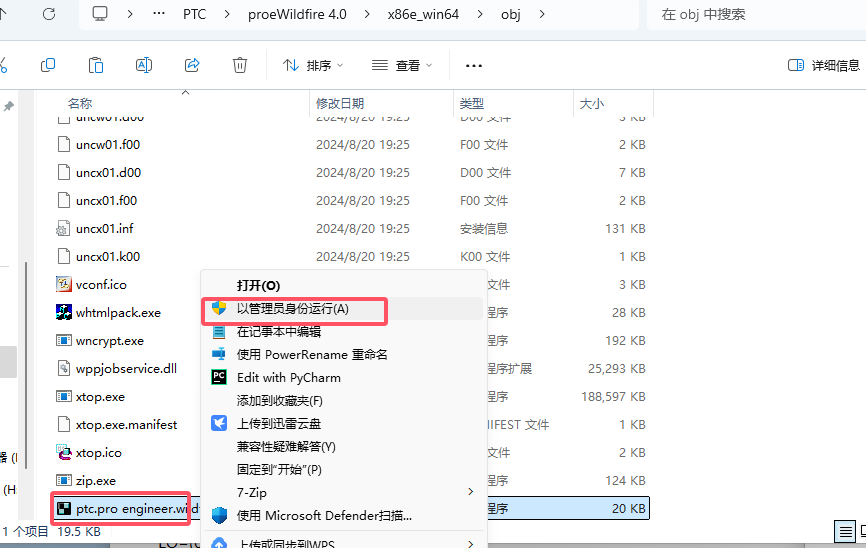Sort by the 大小 column header
The height and width of the screenshot is (548, 866).
pyautogui.click(x=592, y=103)
